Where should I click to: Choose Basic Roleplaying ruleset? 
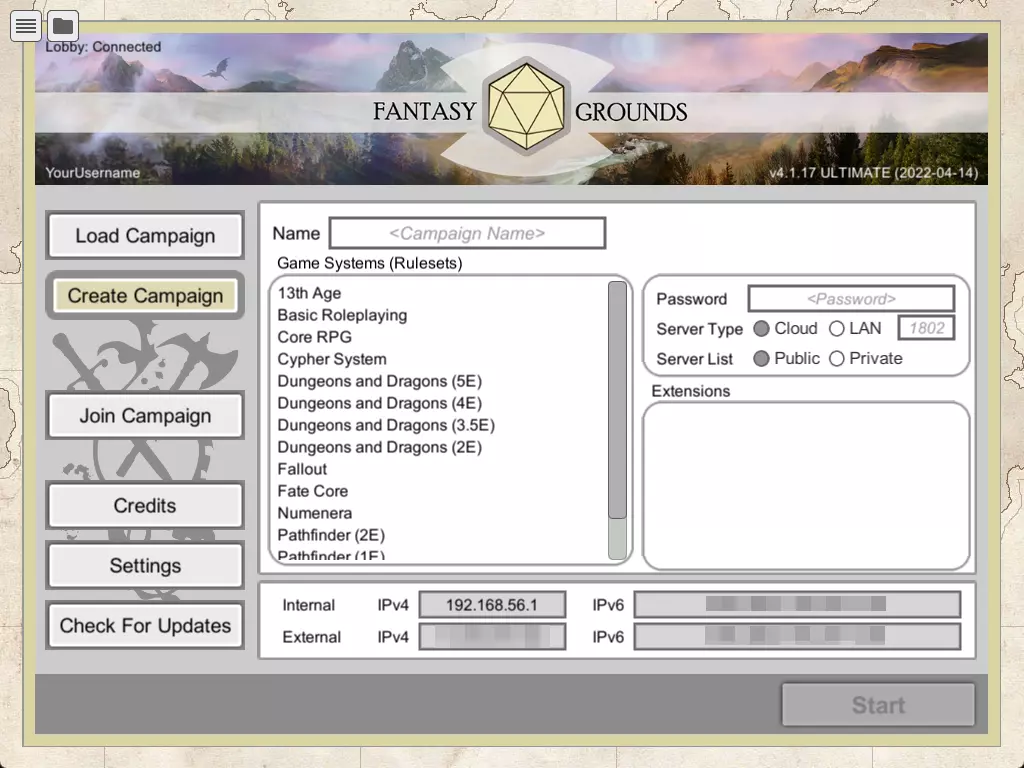pyautogui.click(x=342, y=315)
